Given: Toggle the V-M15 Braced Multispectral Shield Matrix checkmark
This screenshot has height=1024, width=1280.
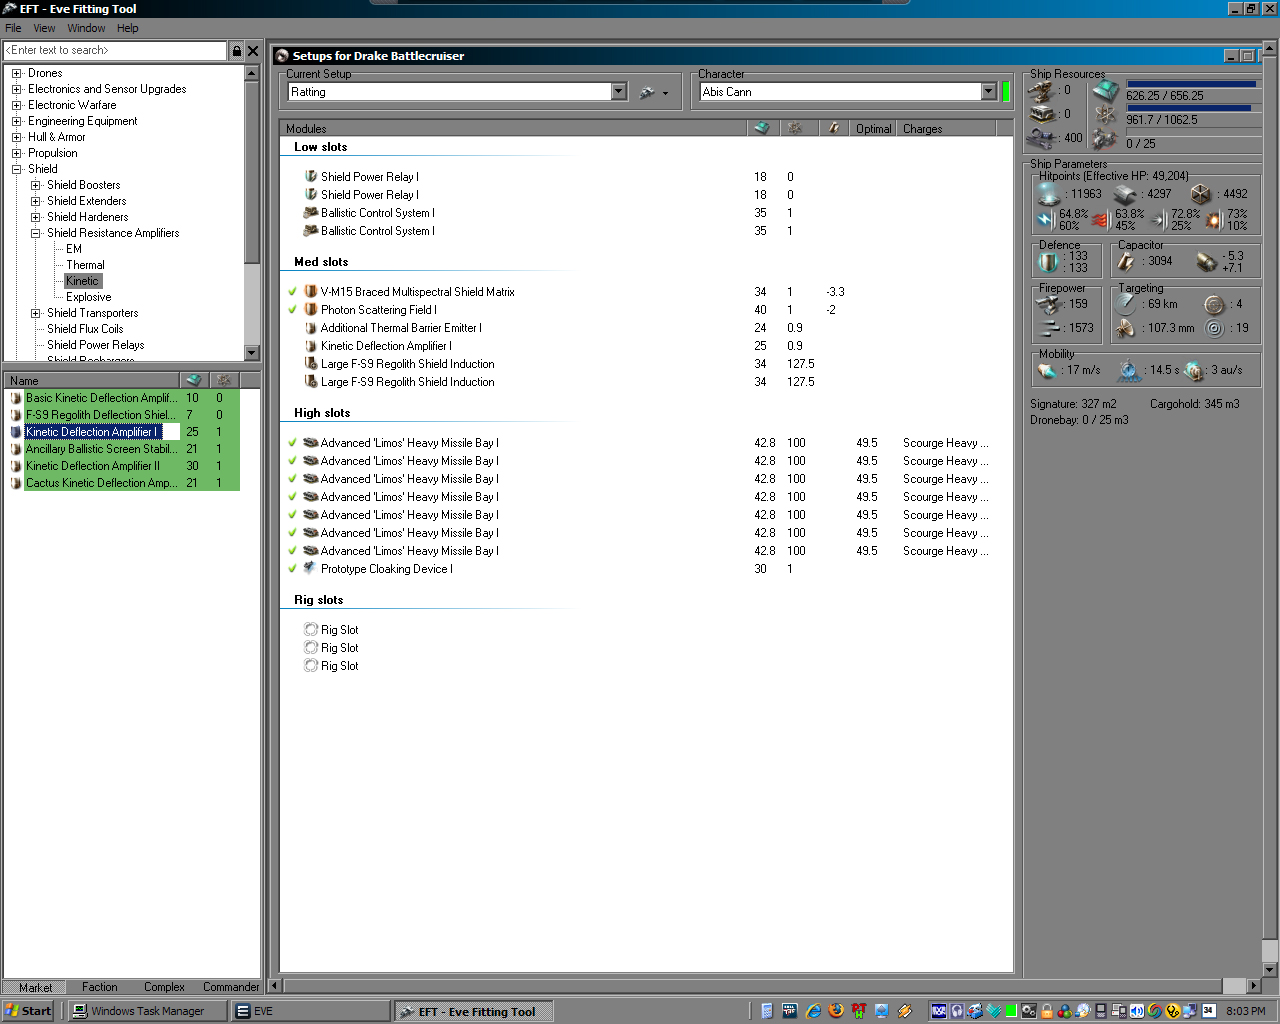Looking at the screenshot, I should click(292, 292).
